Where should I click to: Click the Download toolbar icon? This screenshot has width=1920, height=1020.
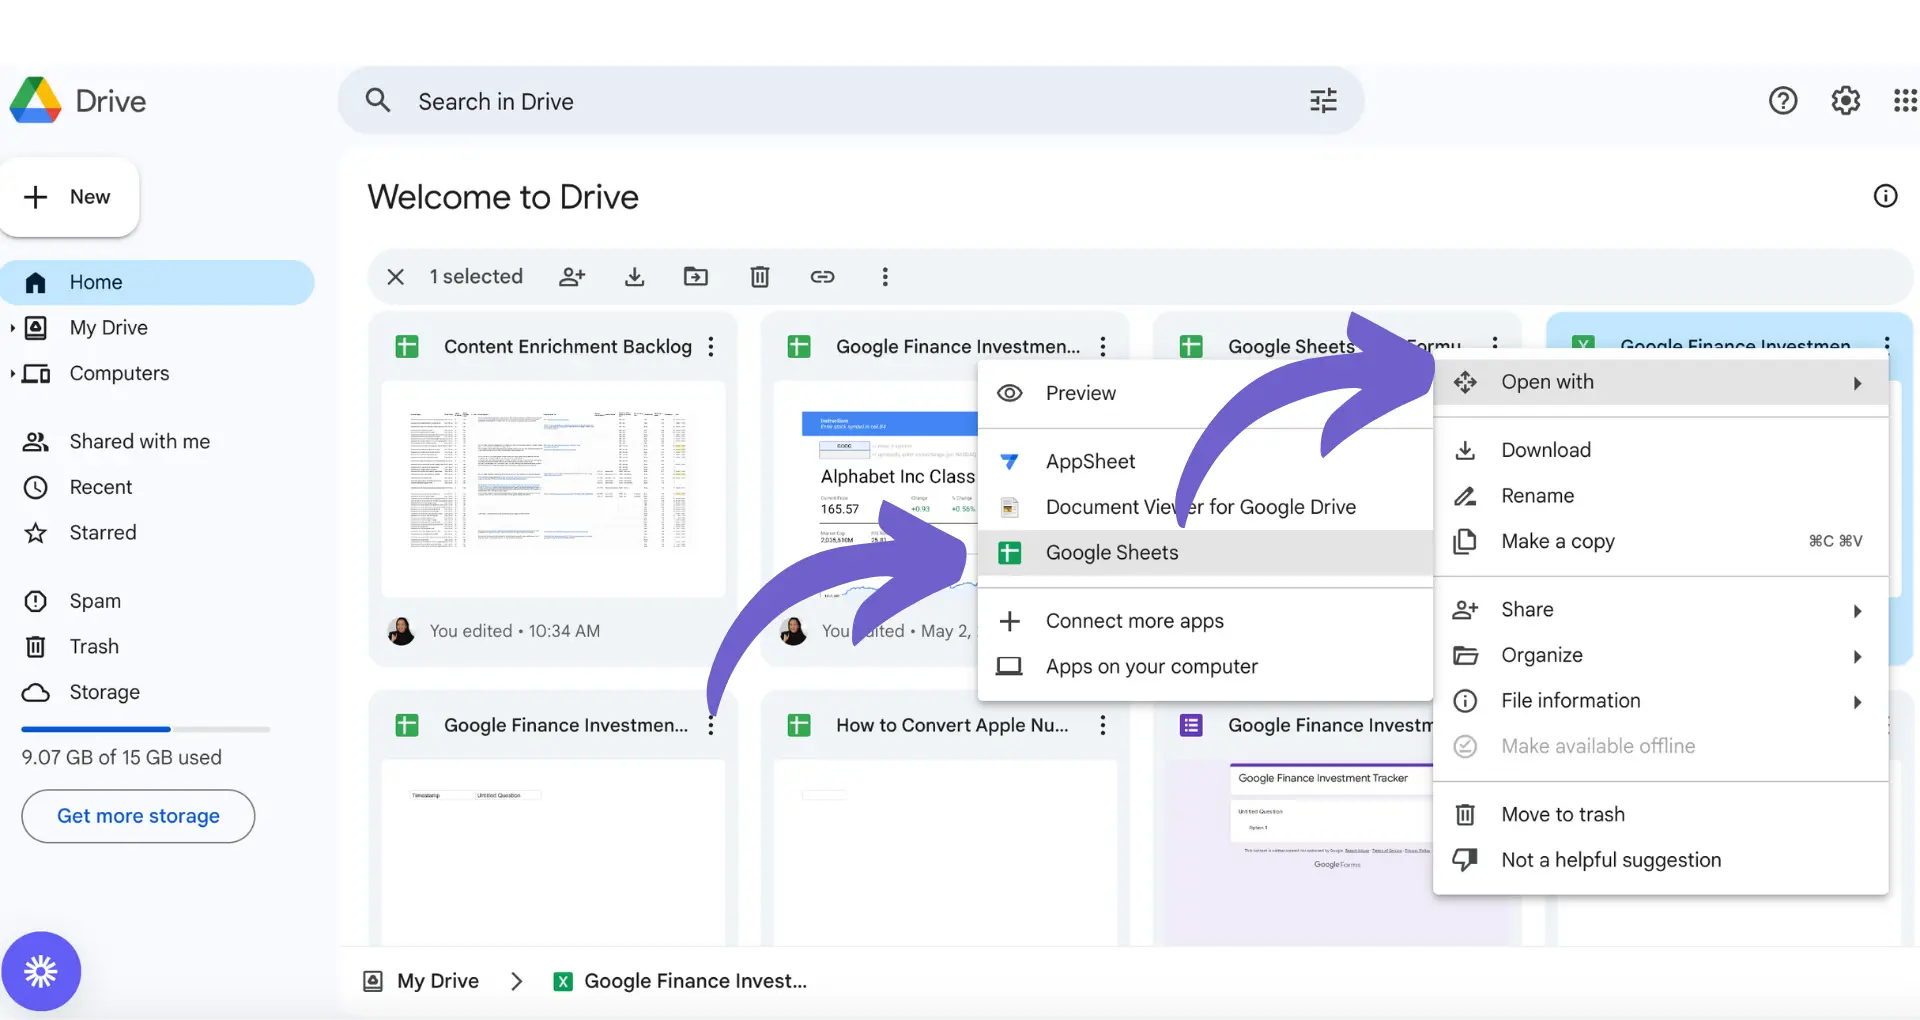(635, 277)
